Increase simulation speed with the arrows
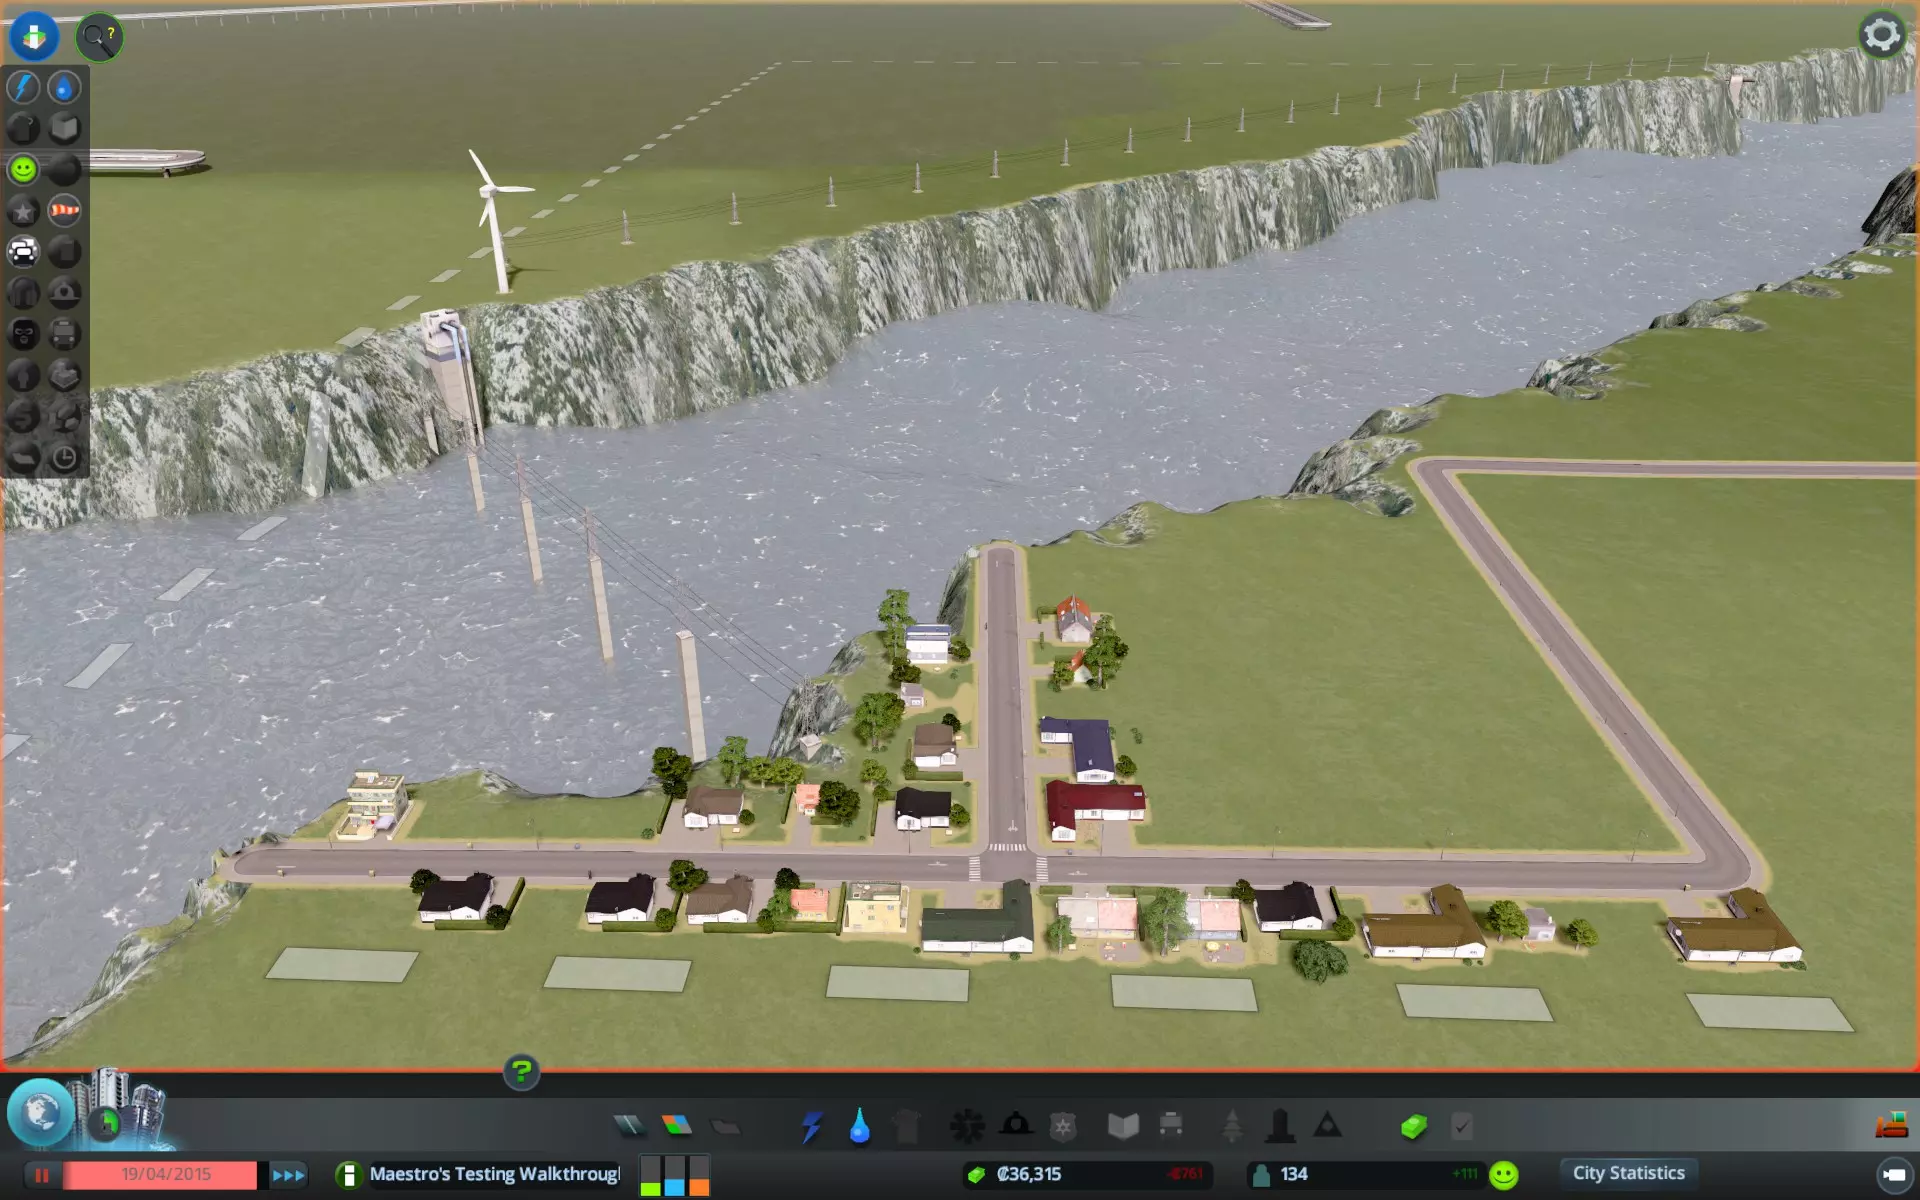1920x1200 pixels. tap(288, 1175)
